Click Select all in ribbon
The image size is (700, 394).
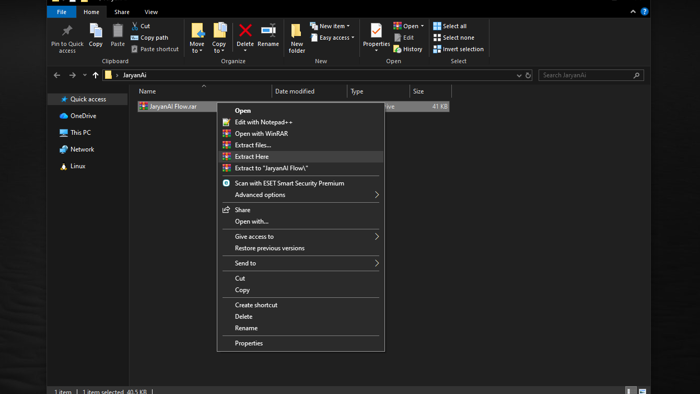(450, 26)
